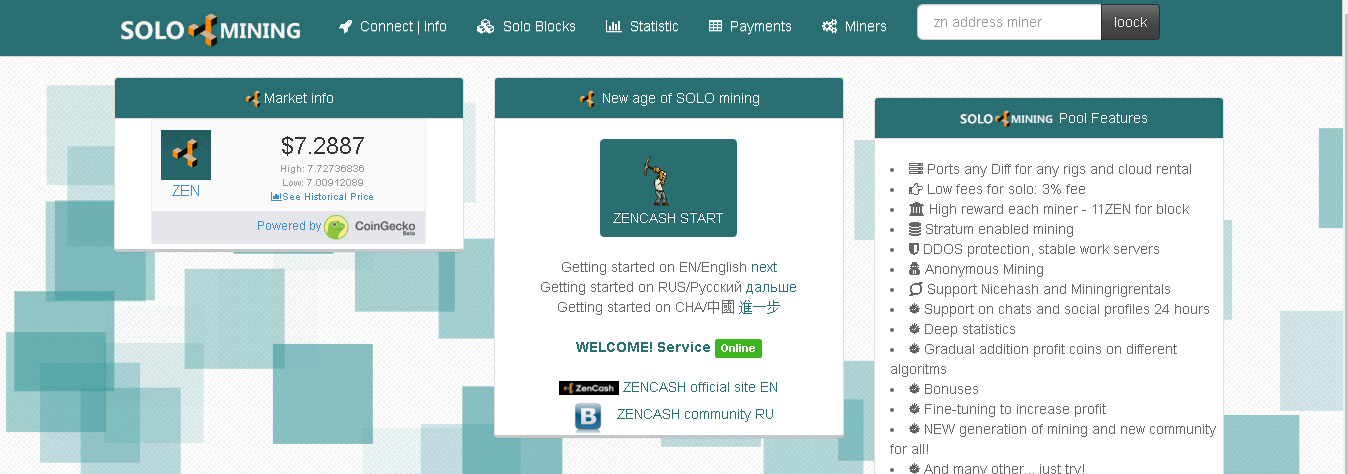Click the green Online status badge
Viewport: 1348px width, 474px height.
point(738,348)
